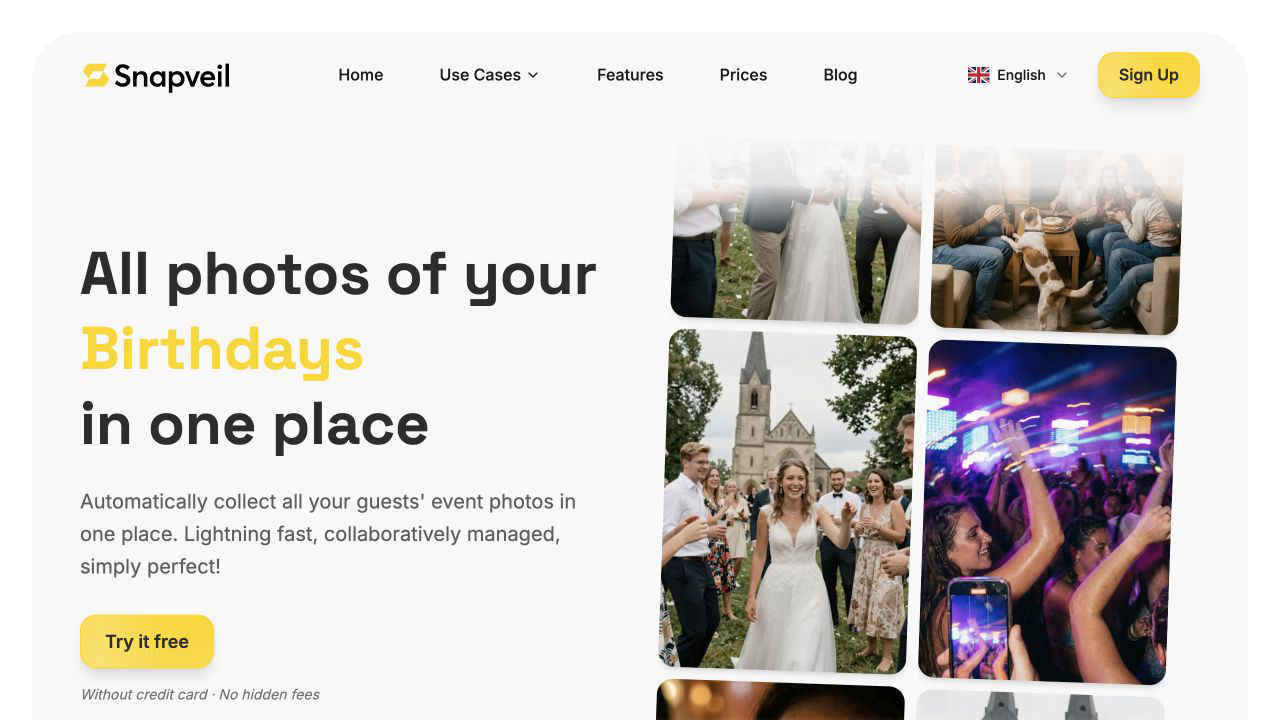Go to the Home menu item

point(361,75)
